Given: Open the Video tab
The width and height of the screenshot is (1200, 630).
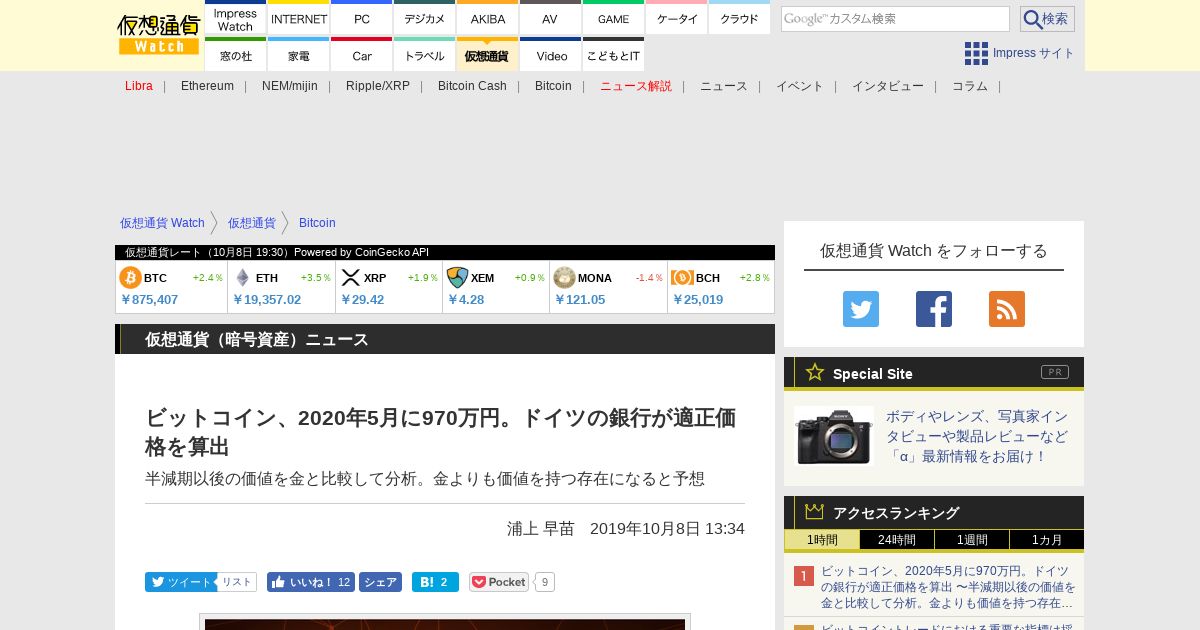Looking at the screenshot, I should tap(550, 56).
